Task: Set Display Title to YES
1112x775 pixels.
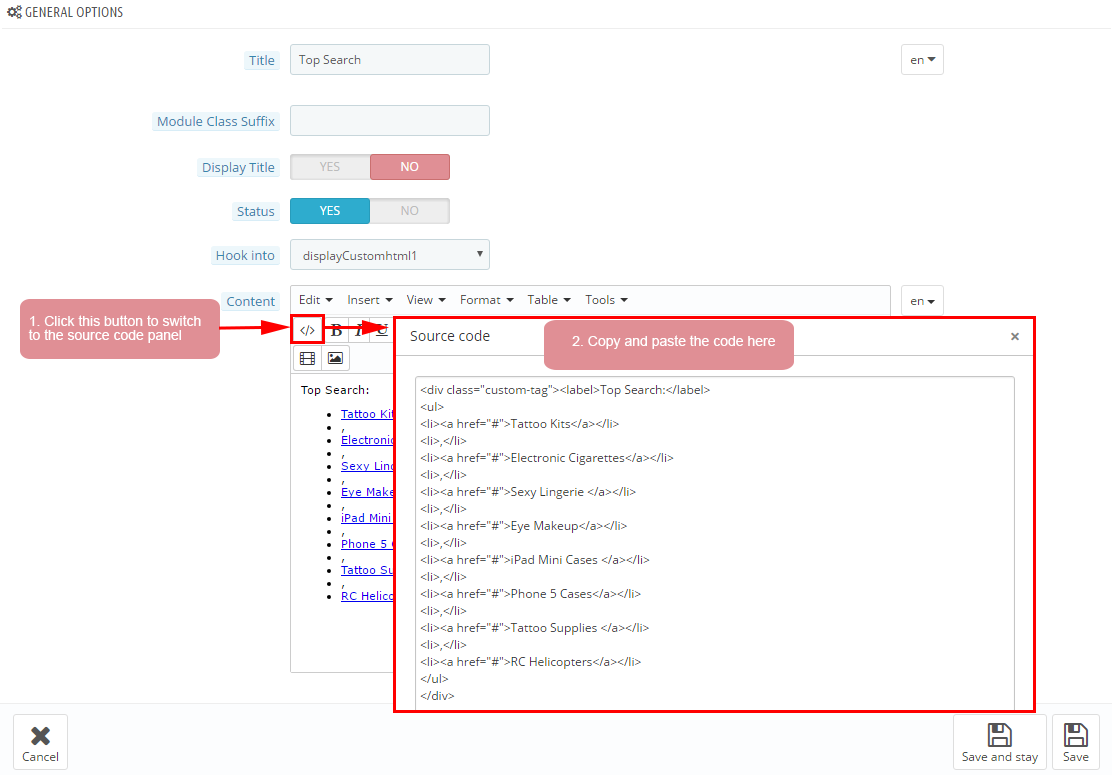Action: point(330,167)
